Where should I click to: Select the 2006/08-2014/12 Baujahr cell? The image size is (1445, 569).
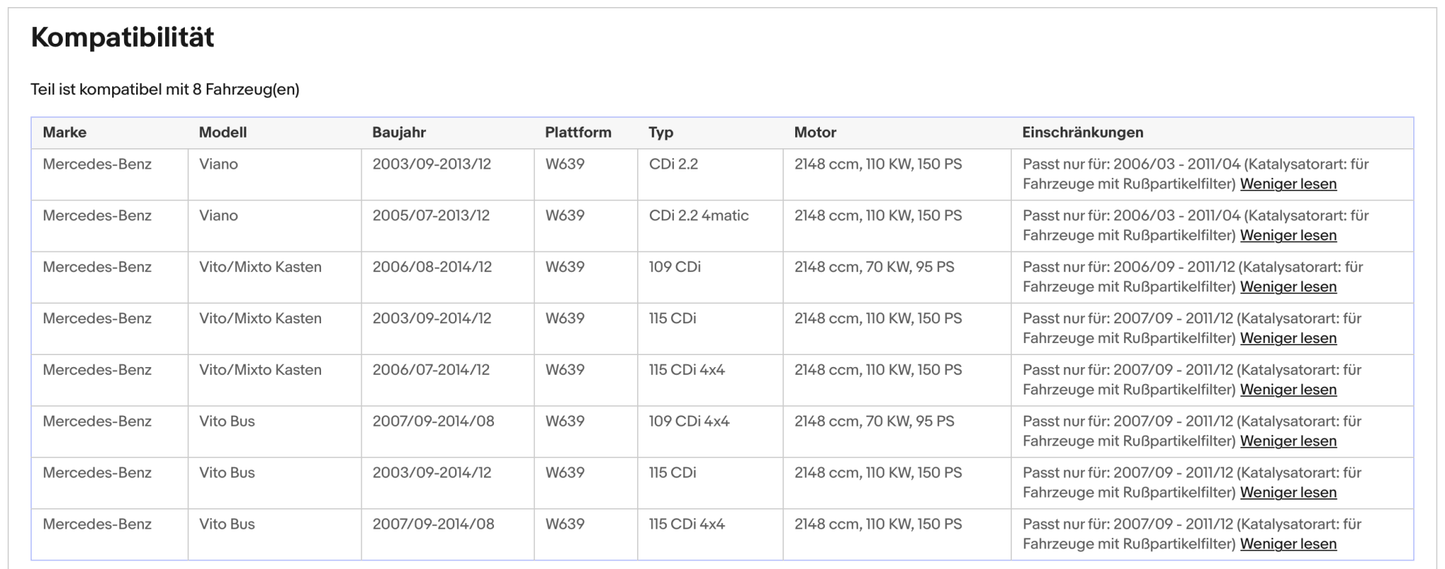(x=432, y=267)
